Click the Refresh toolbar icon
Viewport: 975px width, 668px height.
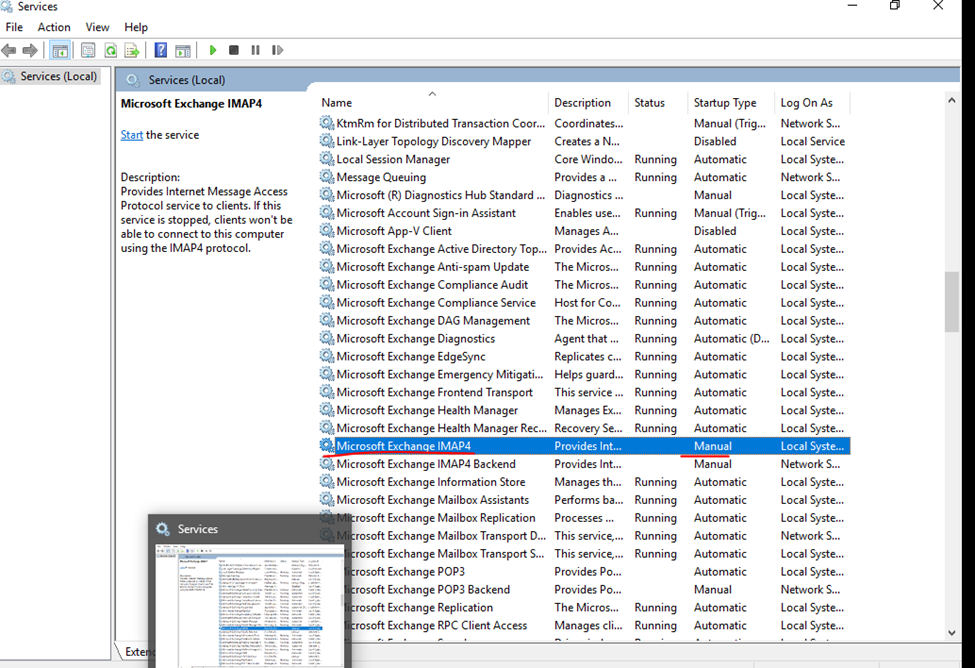(x=111, y=50)
